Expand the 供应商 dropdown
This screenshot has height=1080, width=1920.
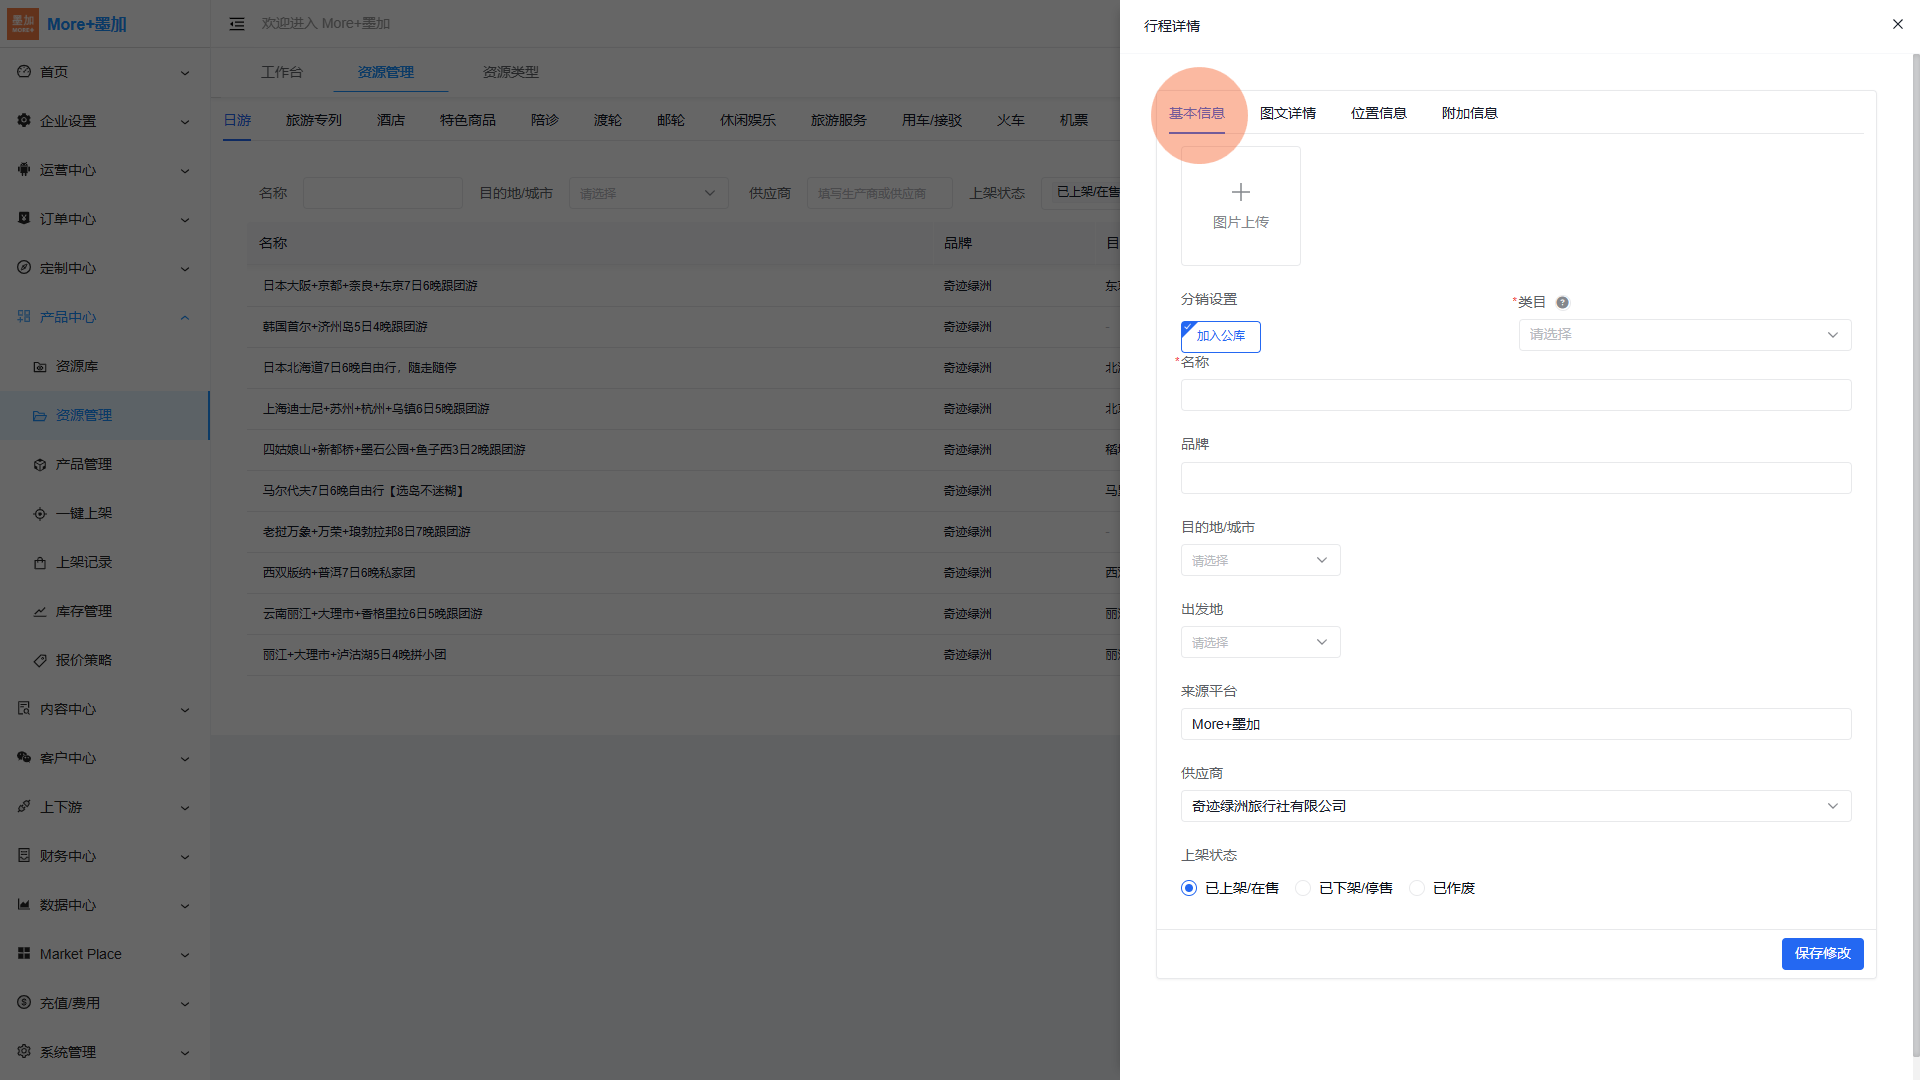[1515, 806]
